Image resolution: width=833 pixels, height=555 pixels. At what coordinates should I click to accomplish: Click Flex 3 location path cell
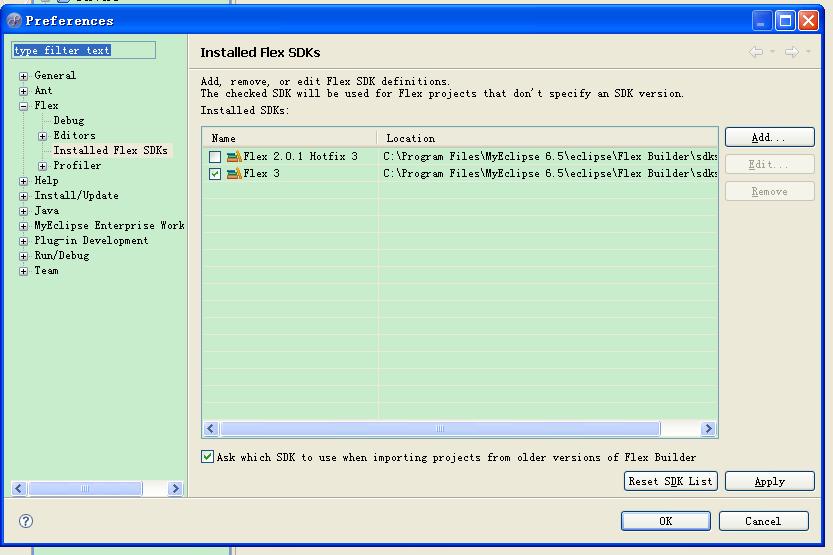[550, 173]
